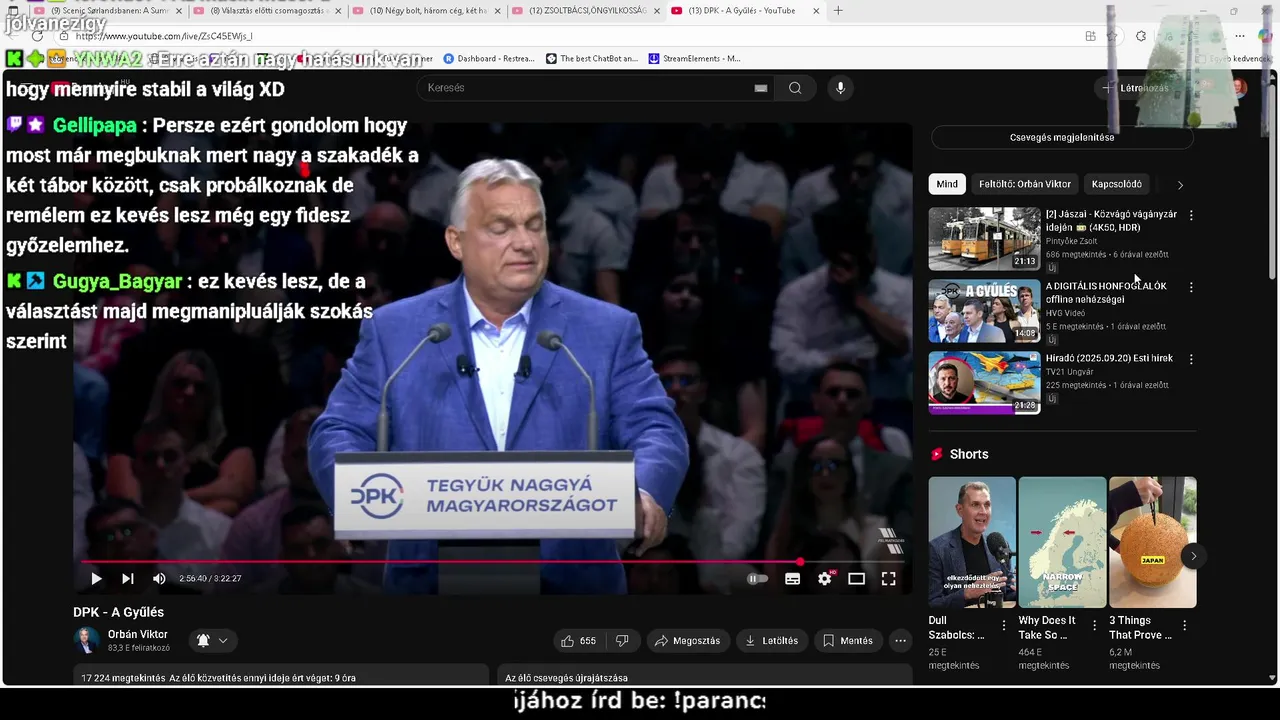Open options menu for A DIGITÁLIS HONFOGLALÓK

[x=1190, y=287]
